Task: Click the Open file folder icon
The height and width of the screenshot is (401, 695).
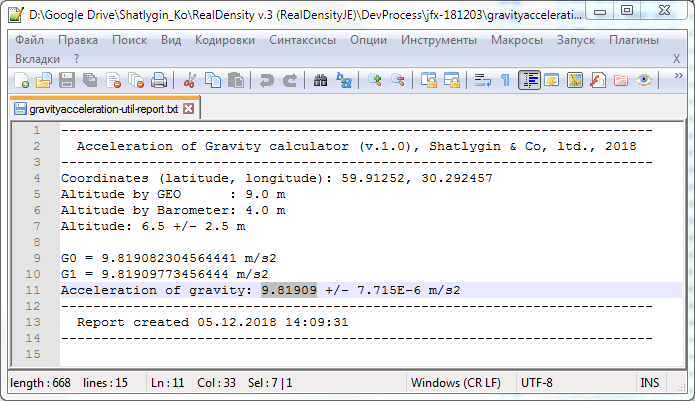Action: click(44, 81)
